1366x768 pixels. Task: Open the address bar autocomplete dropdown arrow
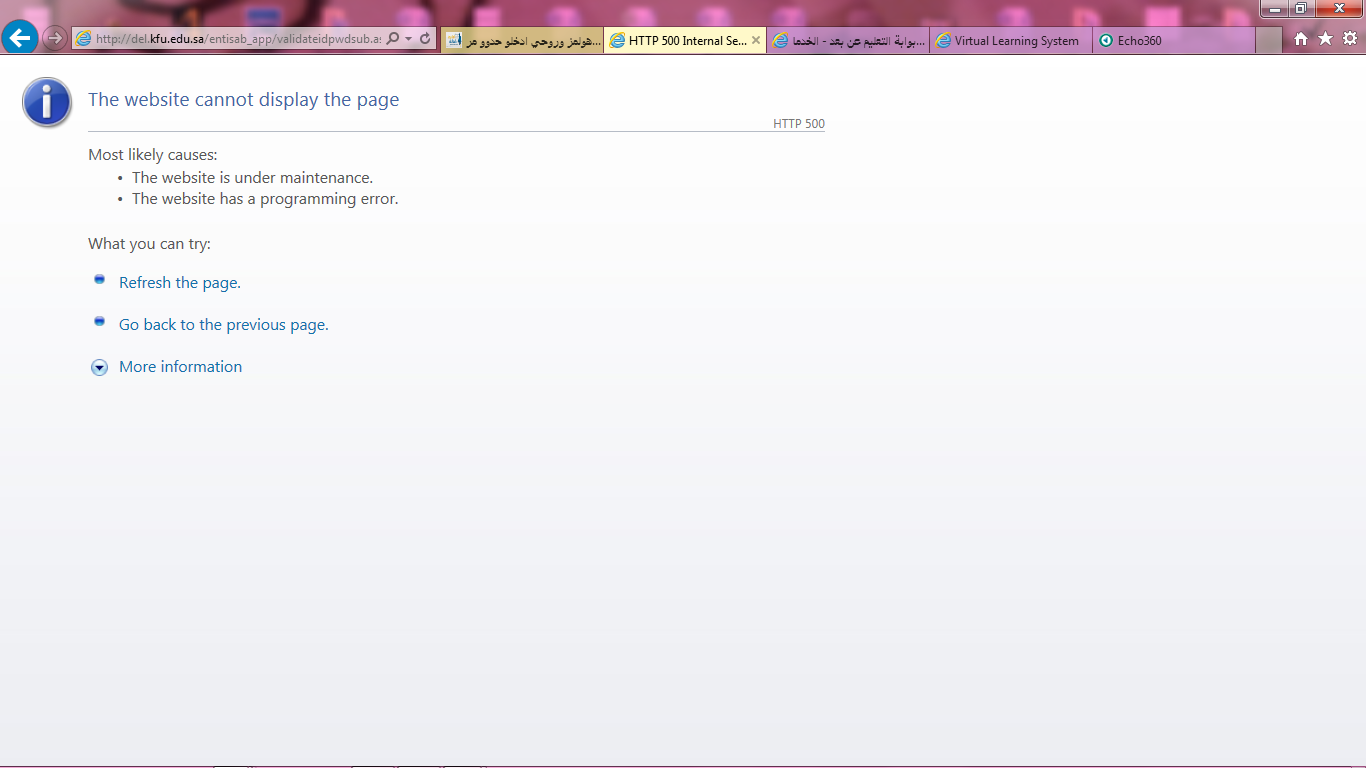[409, 38]
